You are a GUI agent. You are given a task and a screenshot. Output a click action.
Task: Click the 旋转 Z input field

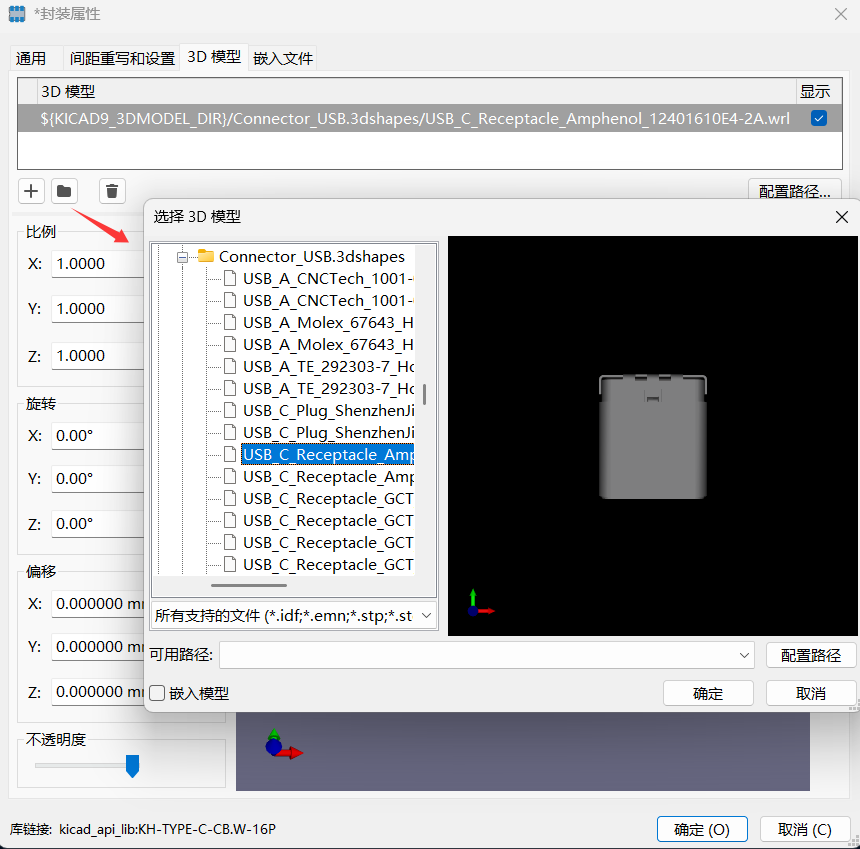pyautogui.click(x=98, y=524)
